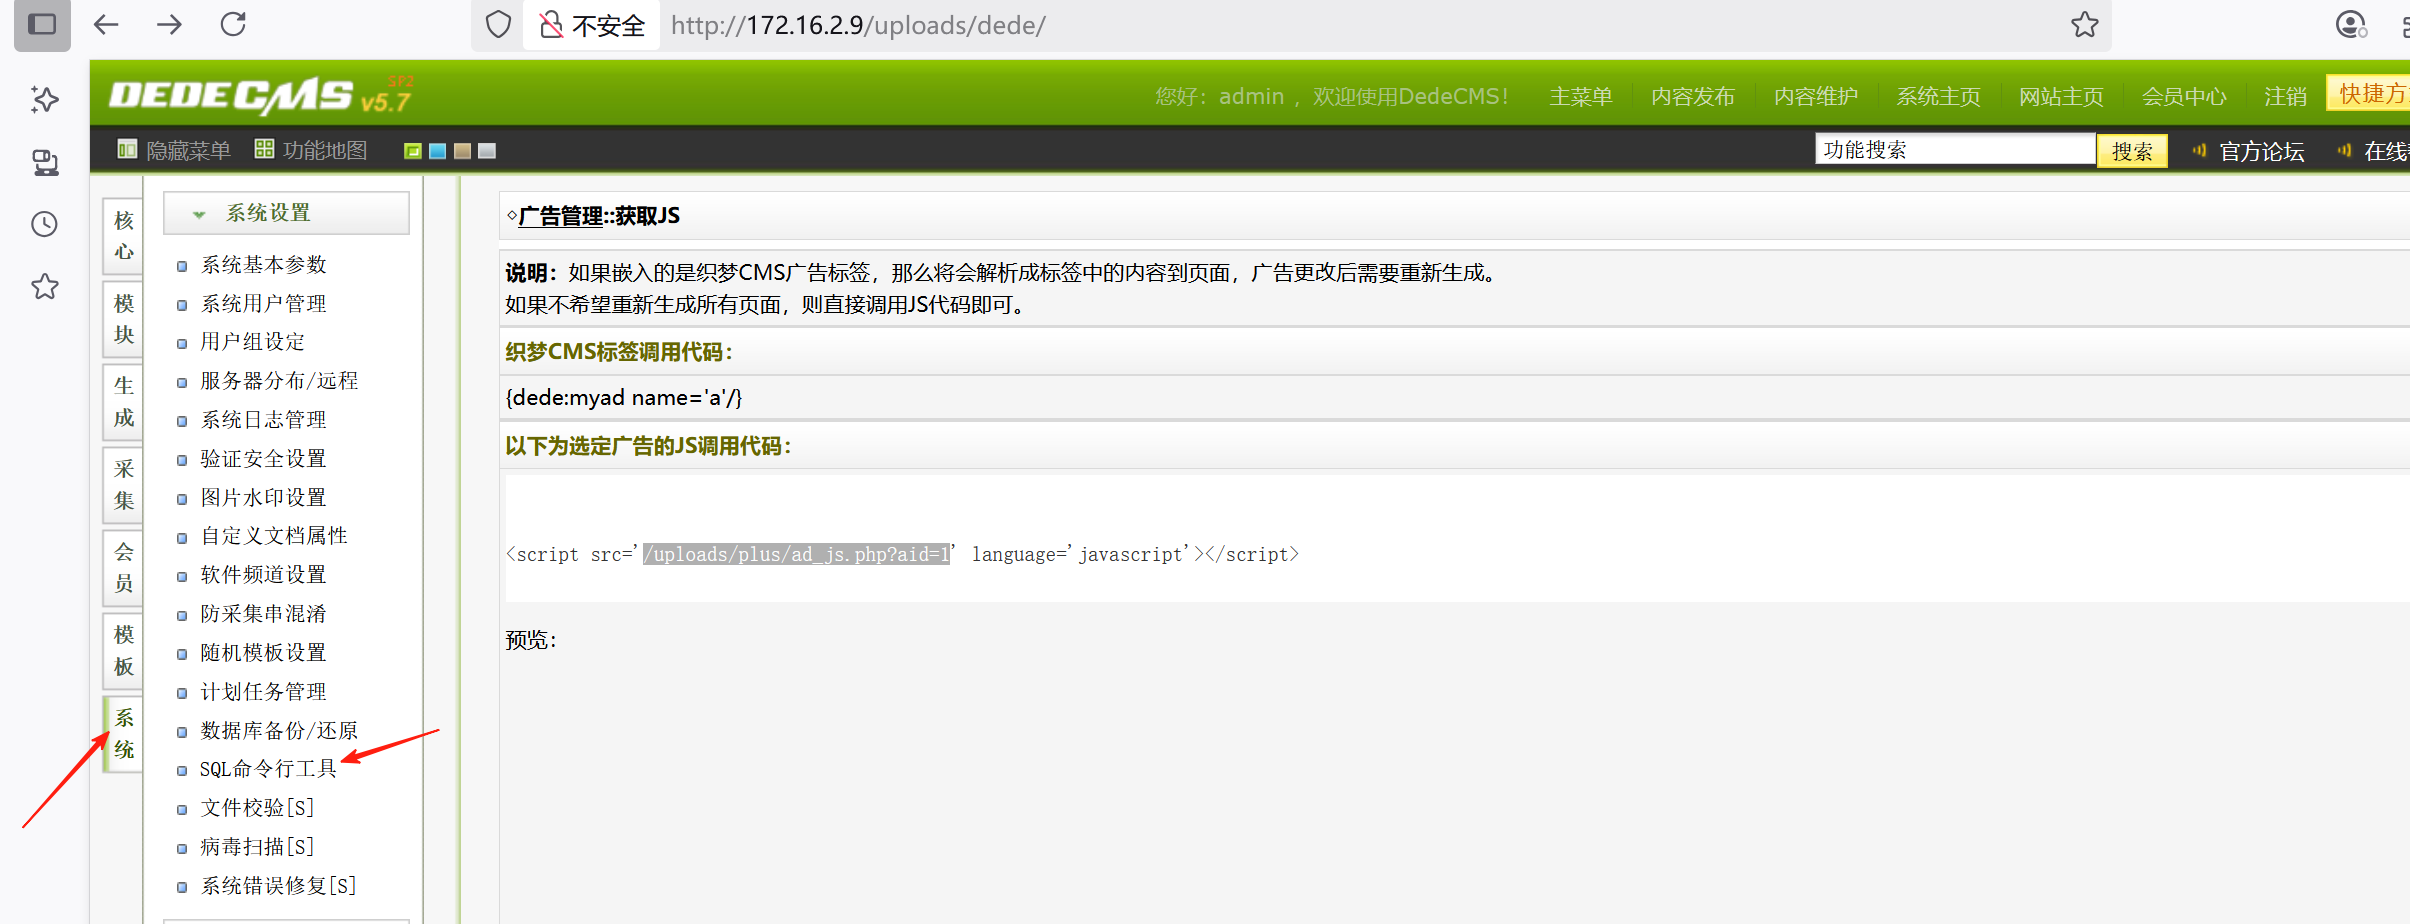Click the browser back arrow

coord(106,25)
